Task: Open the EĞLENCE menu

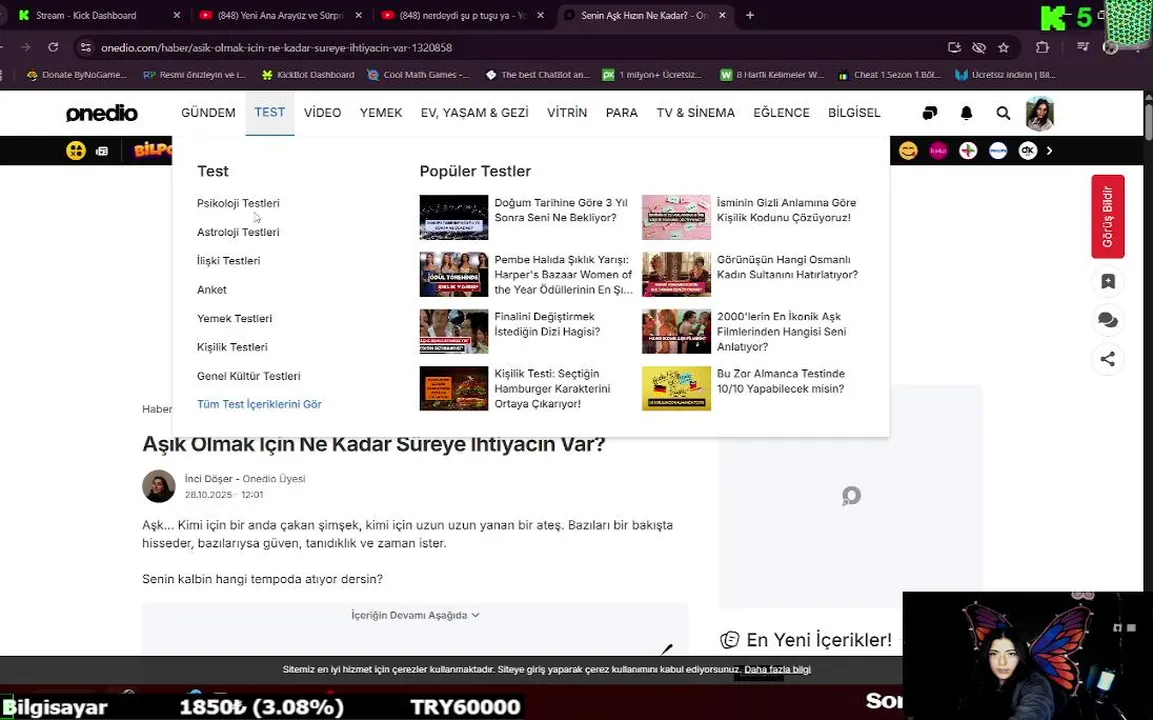Action: pos(781,113)
